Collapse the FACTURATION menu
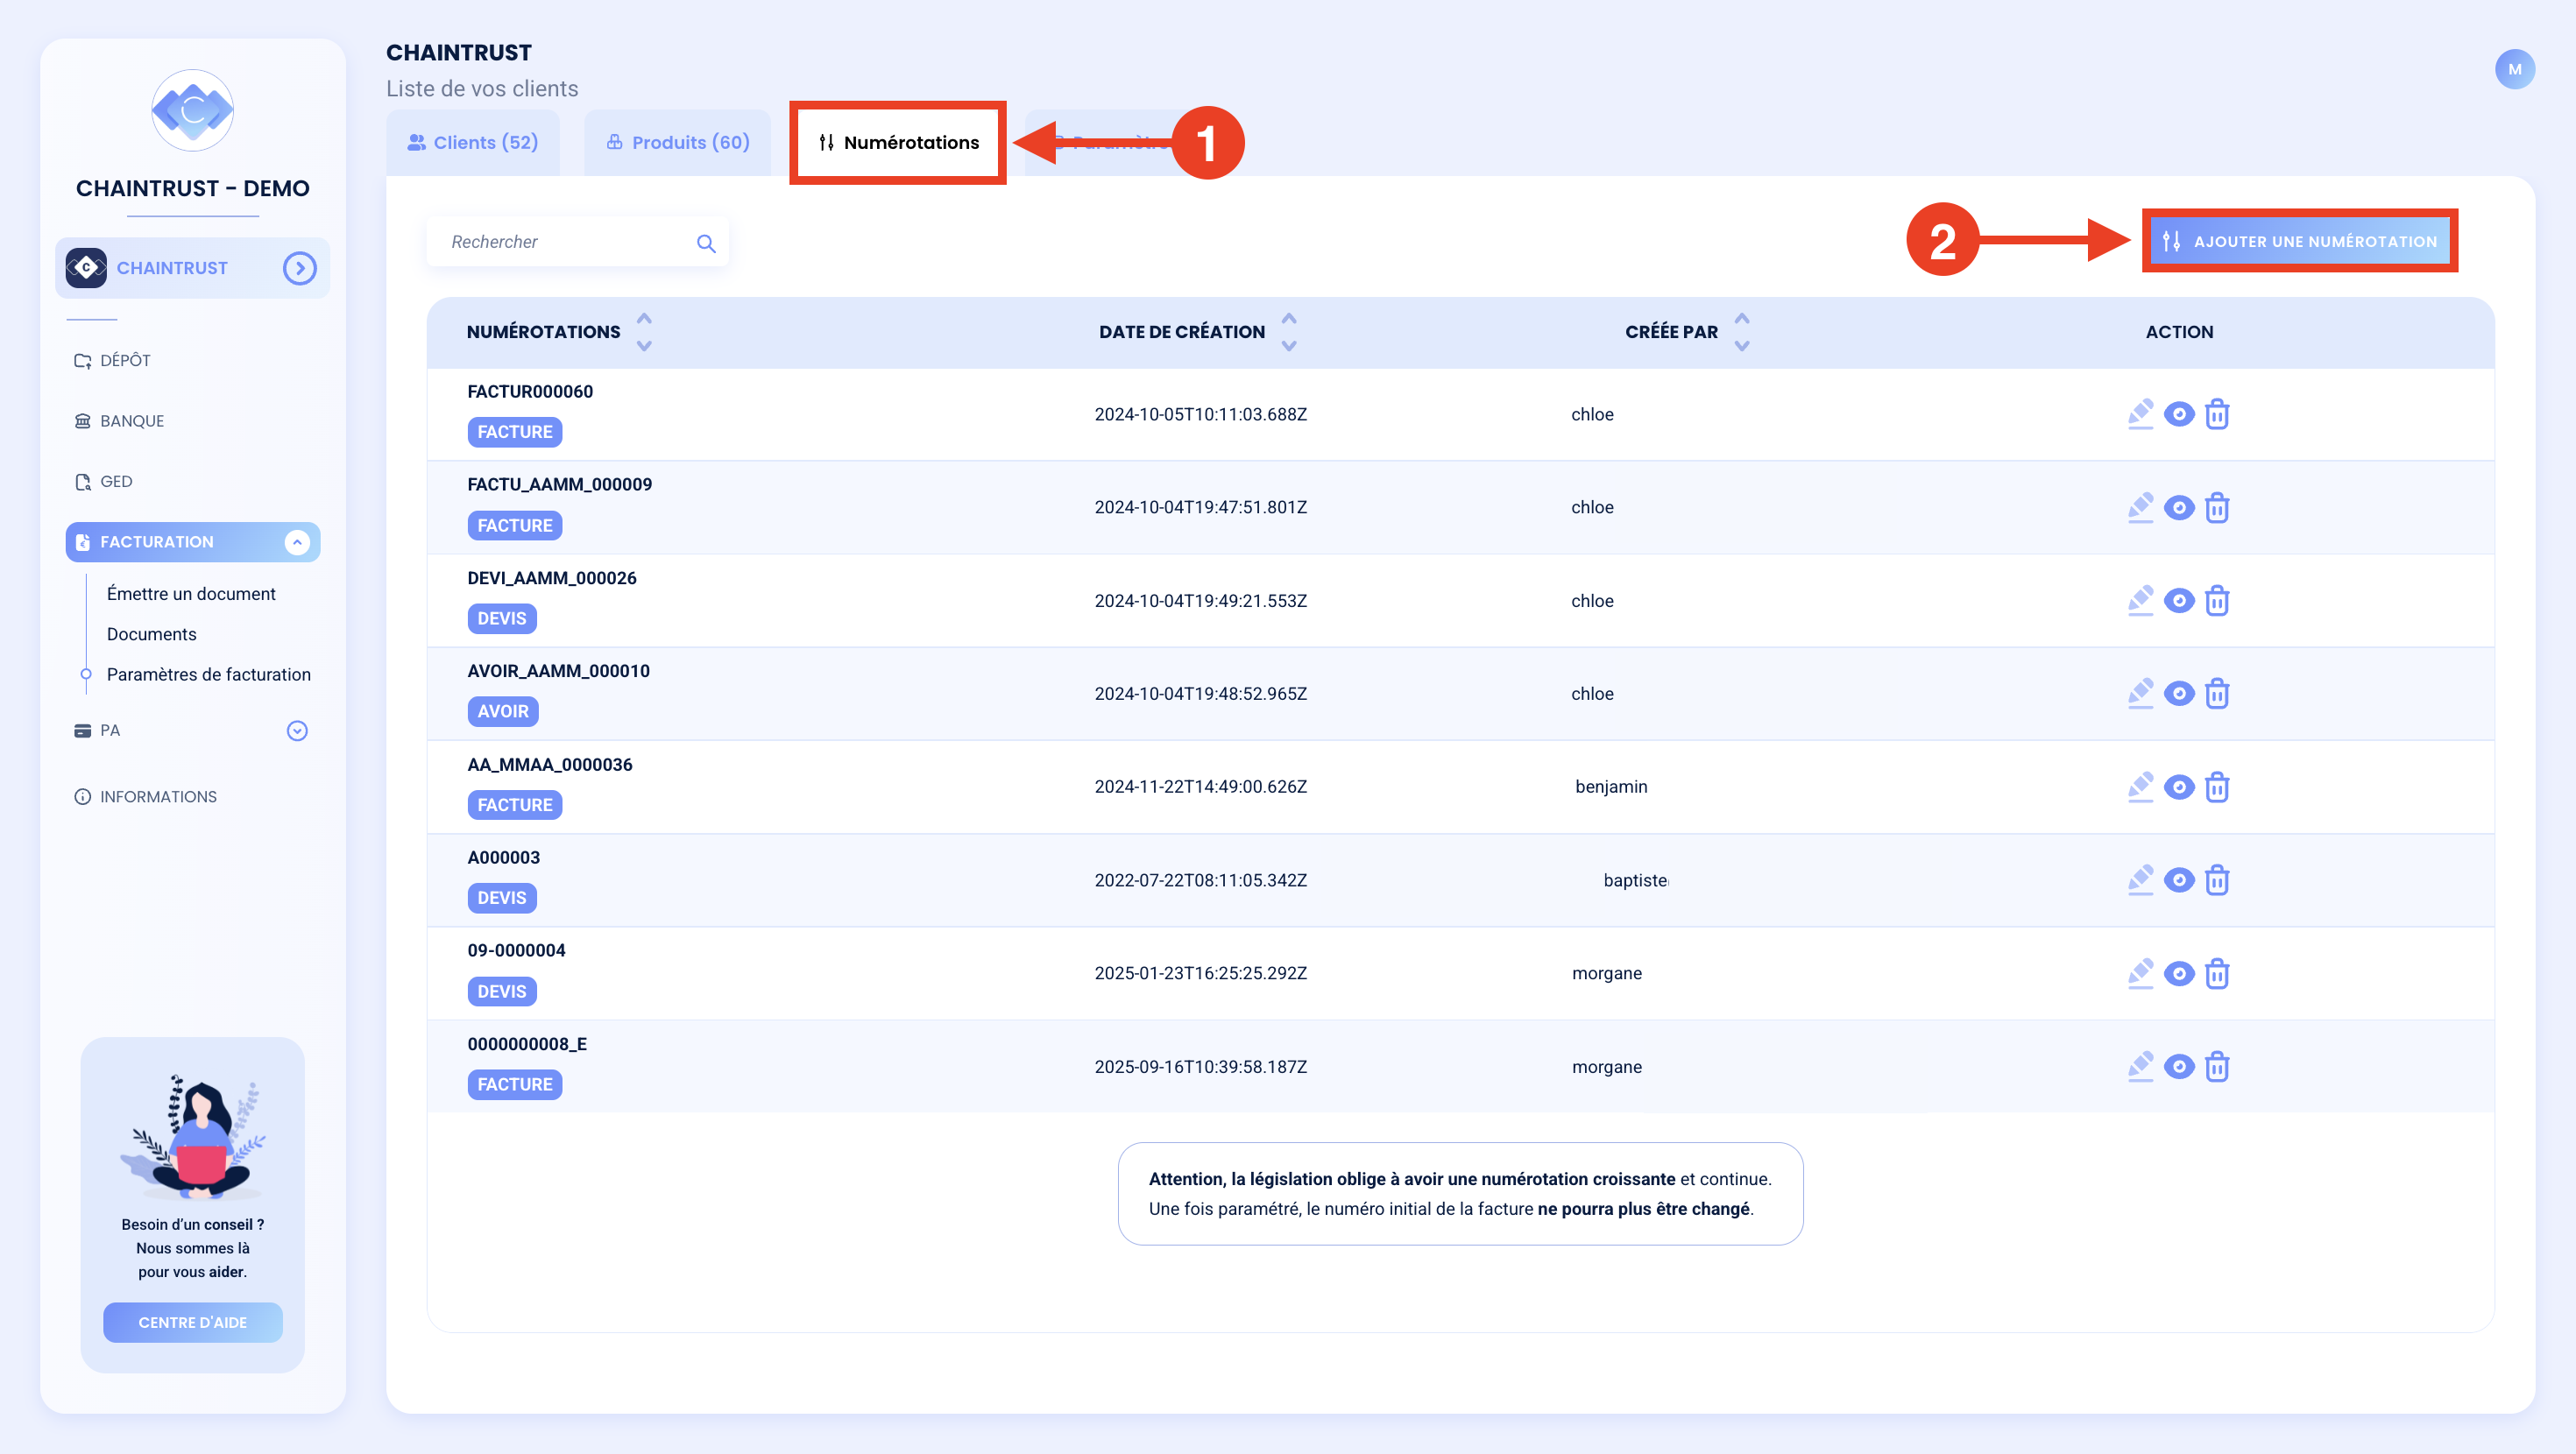Screen dimensions: 2576x1454 pos(297,542)
